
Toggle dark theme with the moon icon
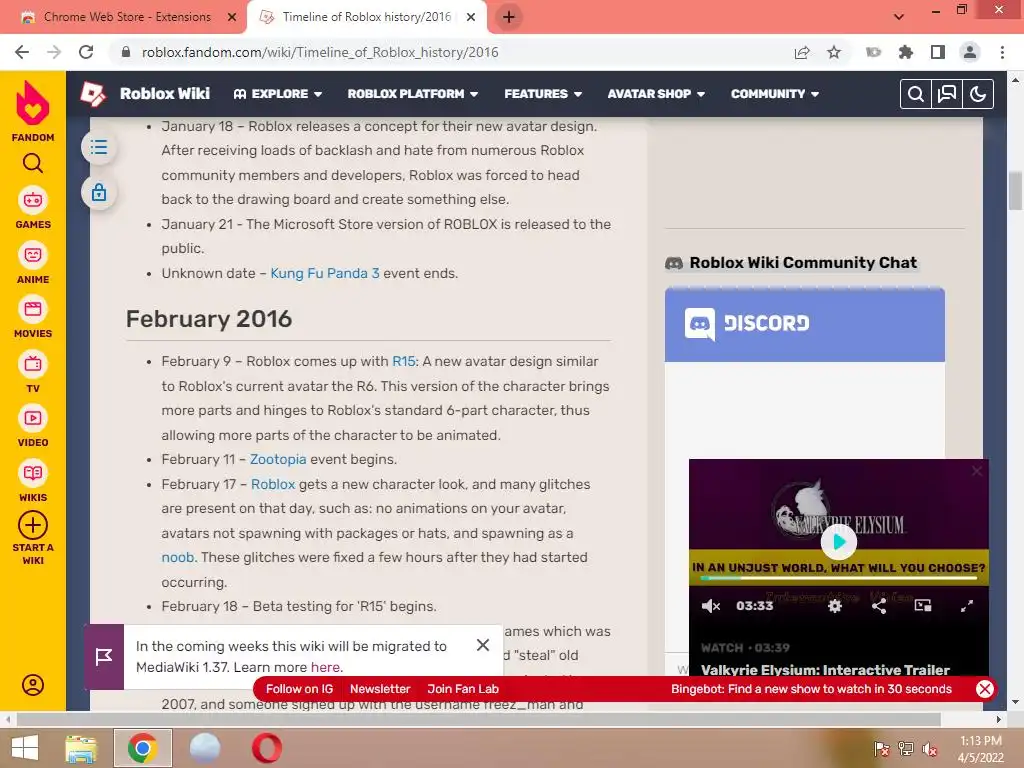click(978, 94)
